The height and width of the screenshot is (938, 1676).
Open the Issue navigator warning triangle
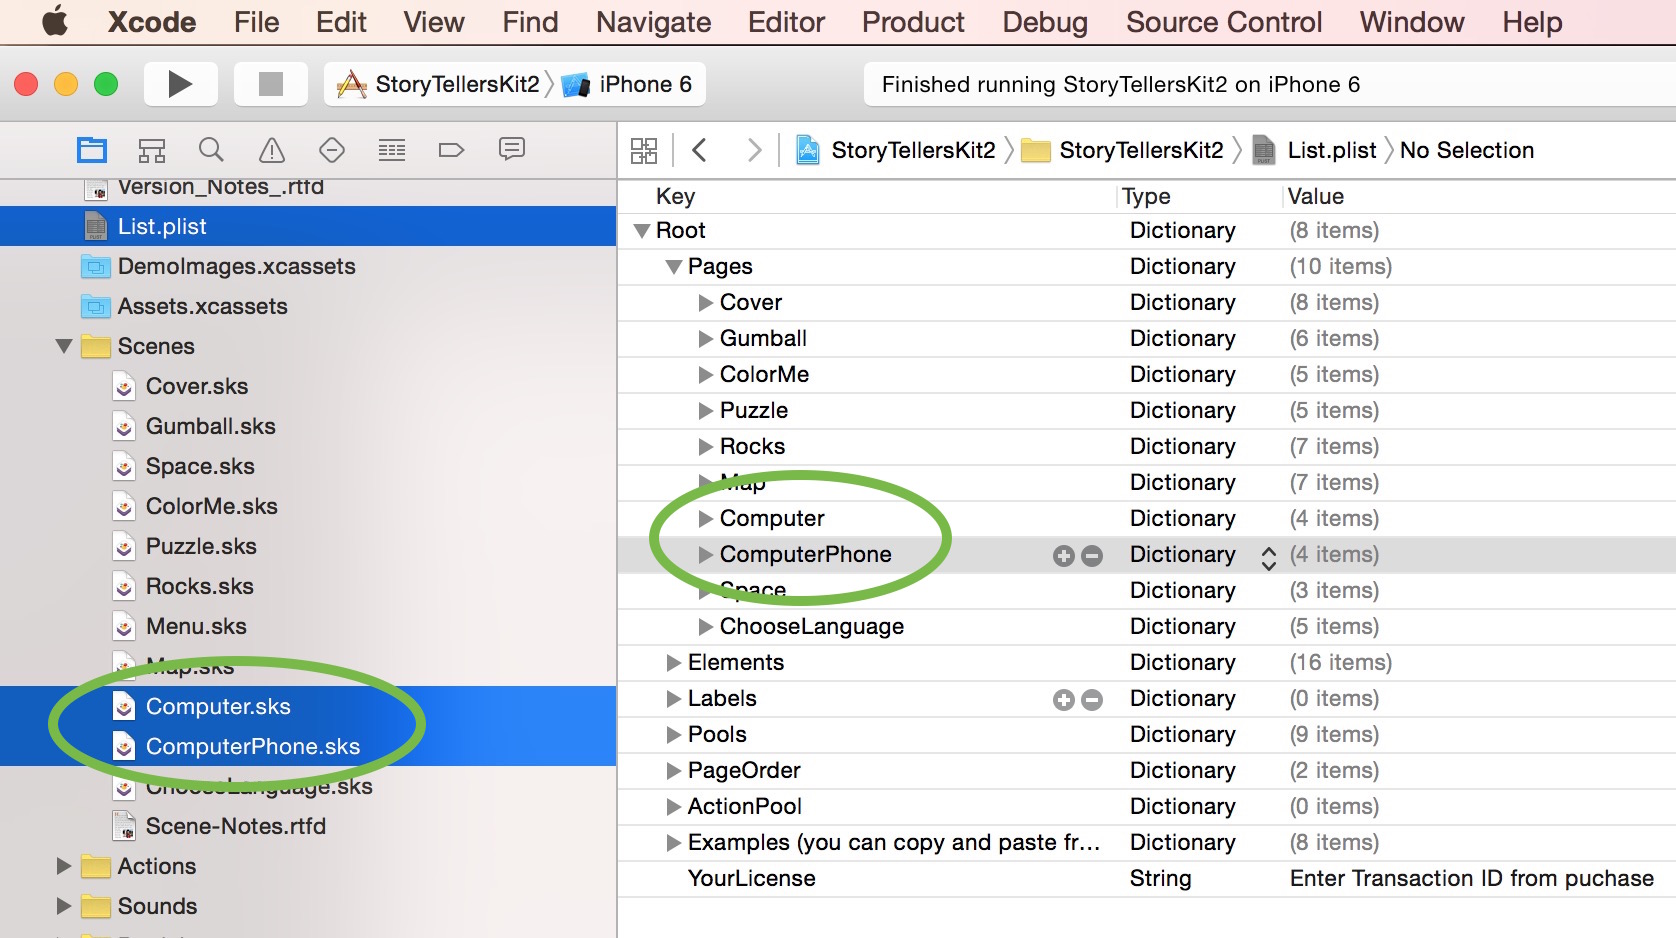tap(271, 149)
